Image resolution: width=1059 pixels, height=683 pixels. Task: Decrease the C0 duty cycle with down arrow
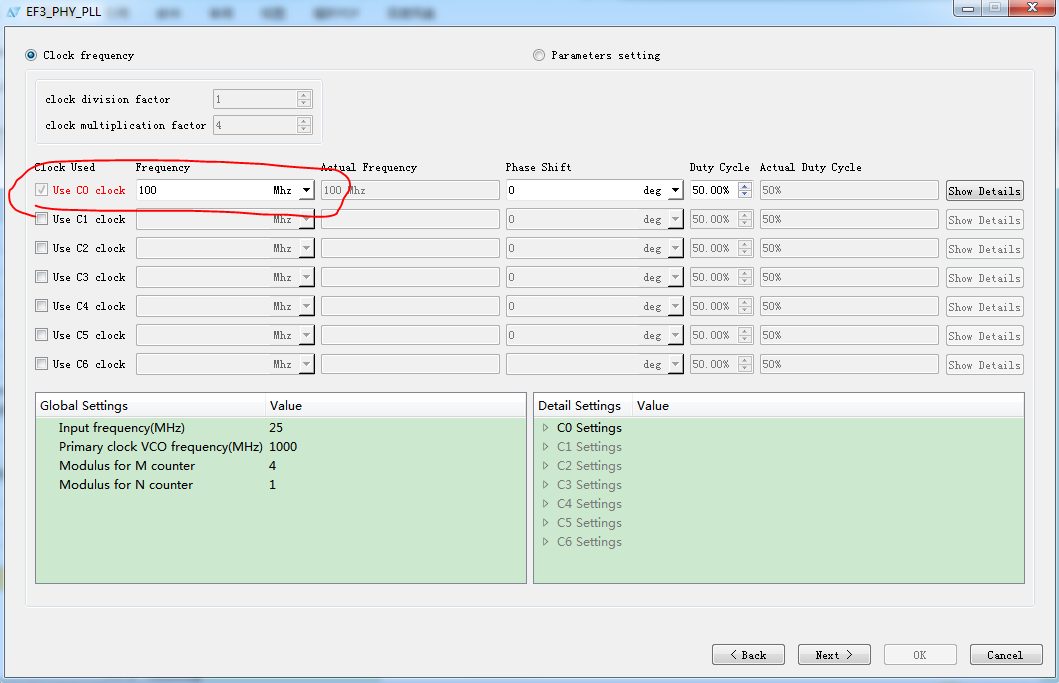tap(744, 194)
